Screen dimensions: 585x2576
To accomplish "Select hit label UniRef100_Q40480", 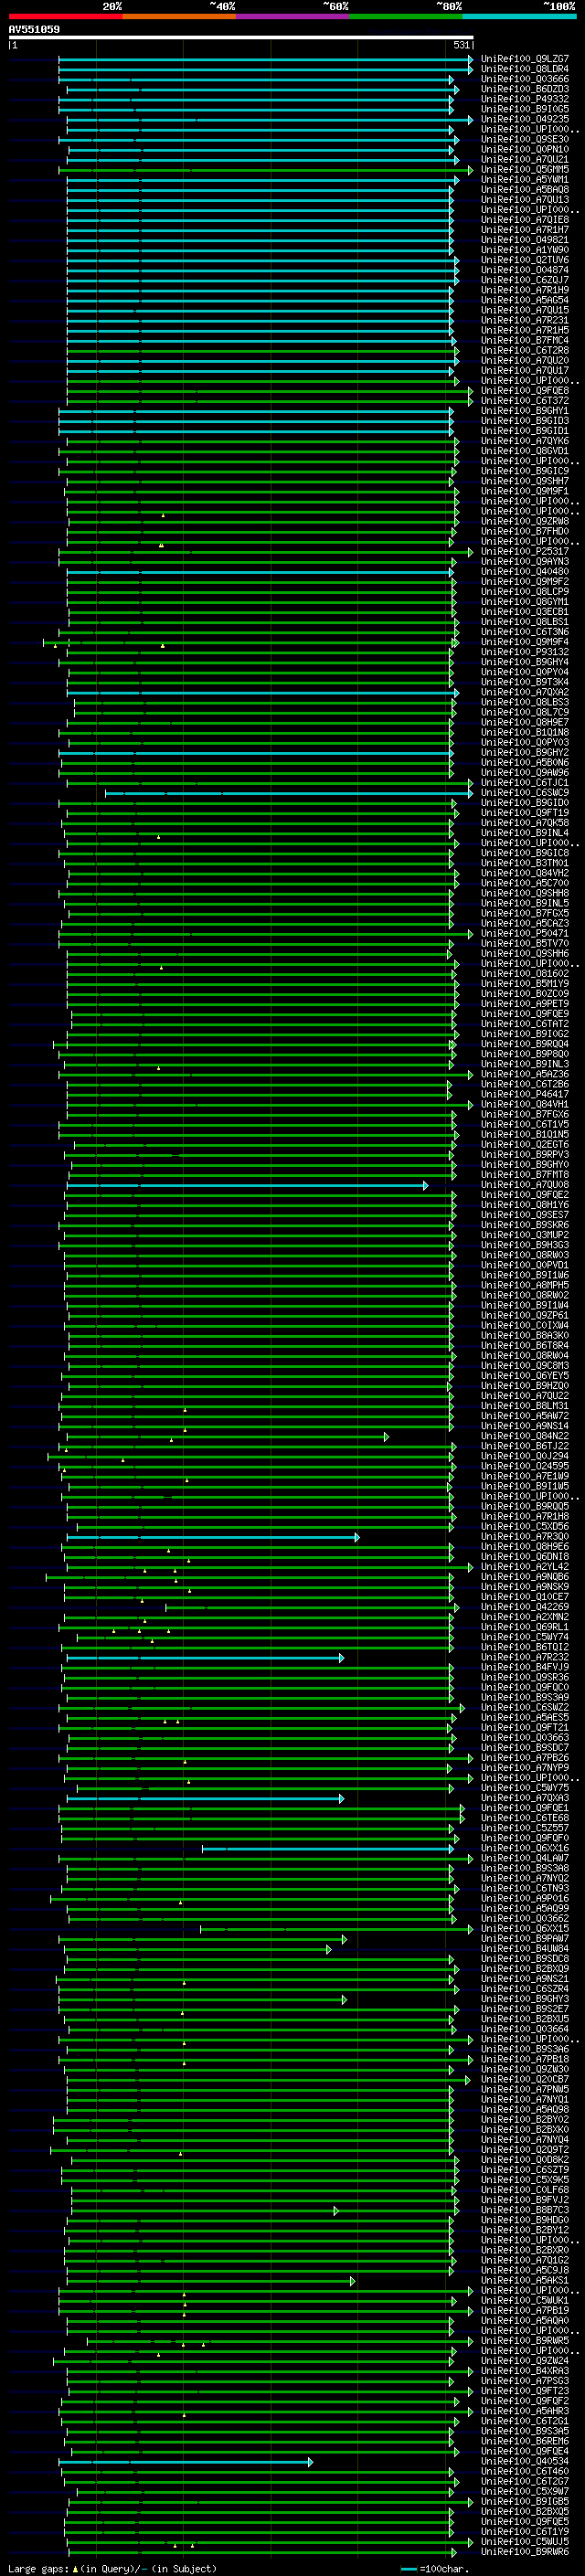I will point(525,572).
